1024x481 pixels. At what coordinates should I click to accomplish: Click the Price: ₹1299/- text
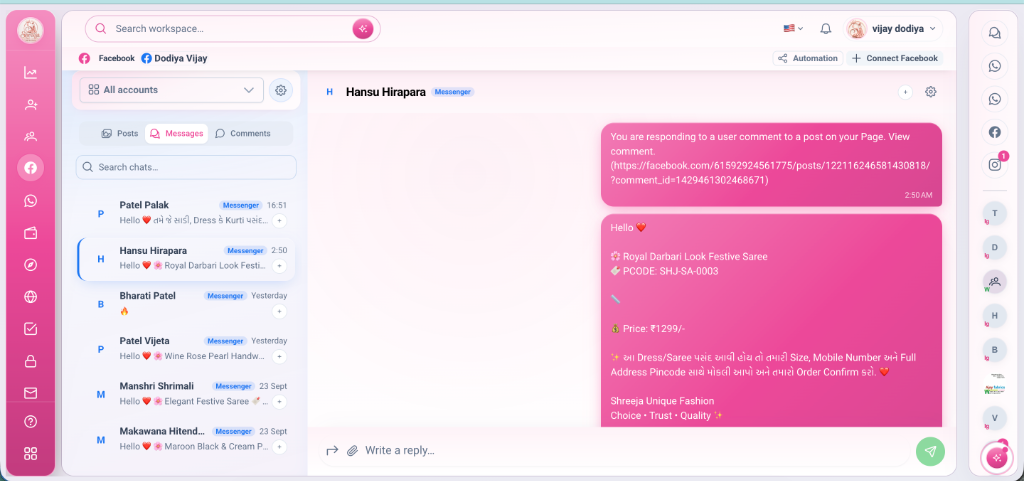coord(654,328)
